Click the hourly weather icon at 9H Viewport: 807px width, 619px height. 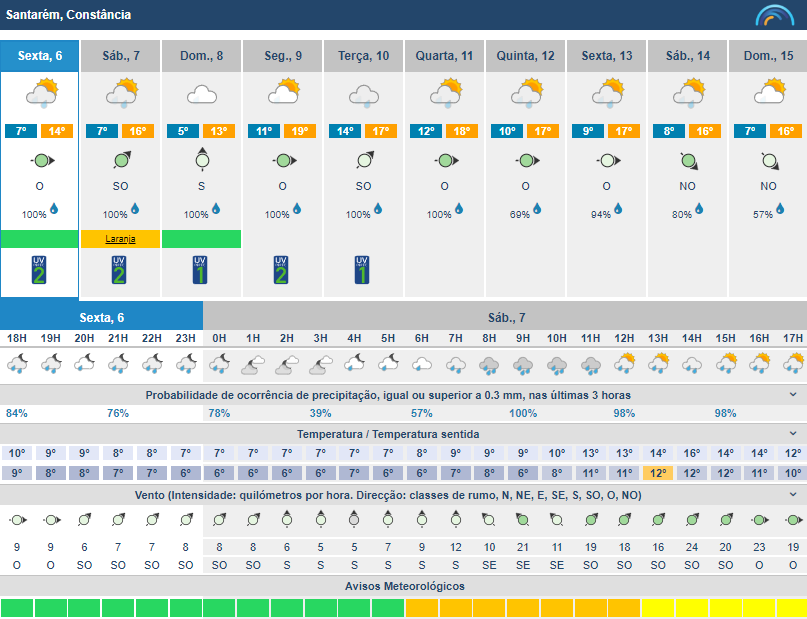click(523, 364)
